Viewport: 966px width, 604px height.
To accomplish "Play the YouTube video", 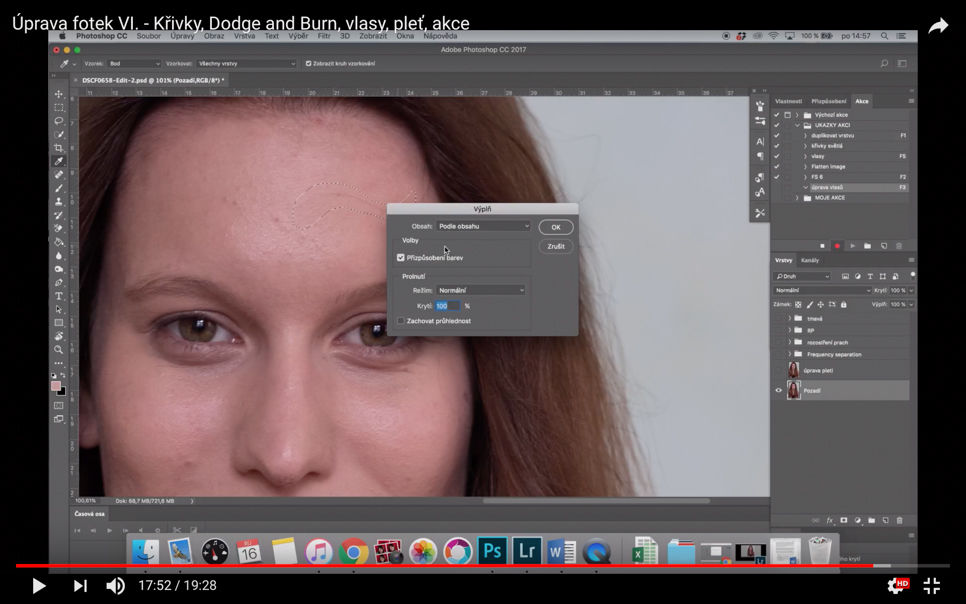I will point(38,586).
